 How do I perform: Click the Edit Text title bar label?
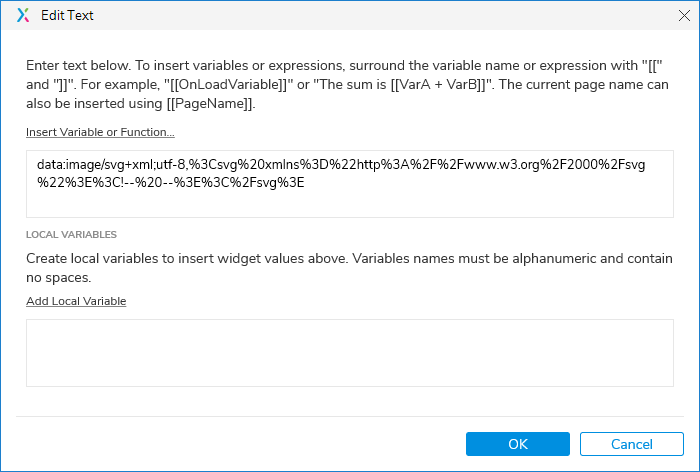(x=67, y=16)
